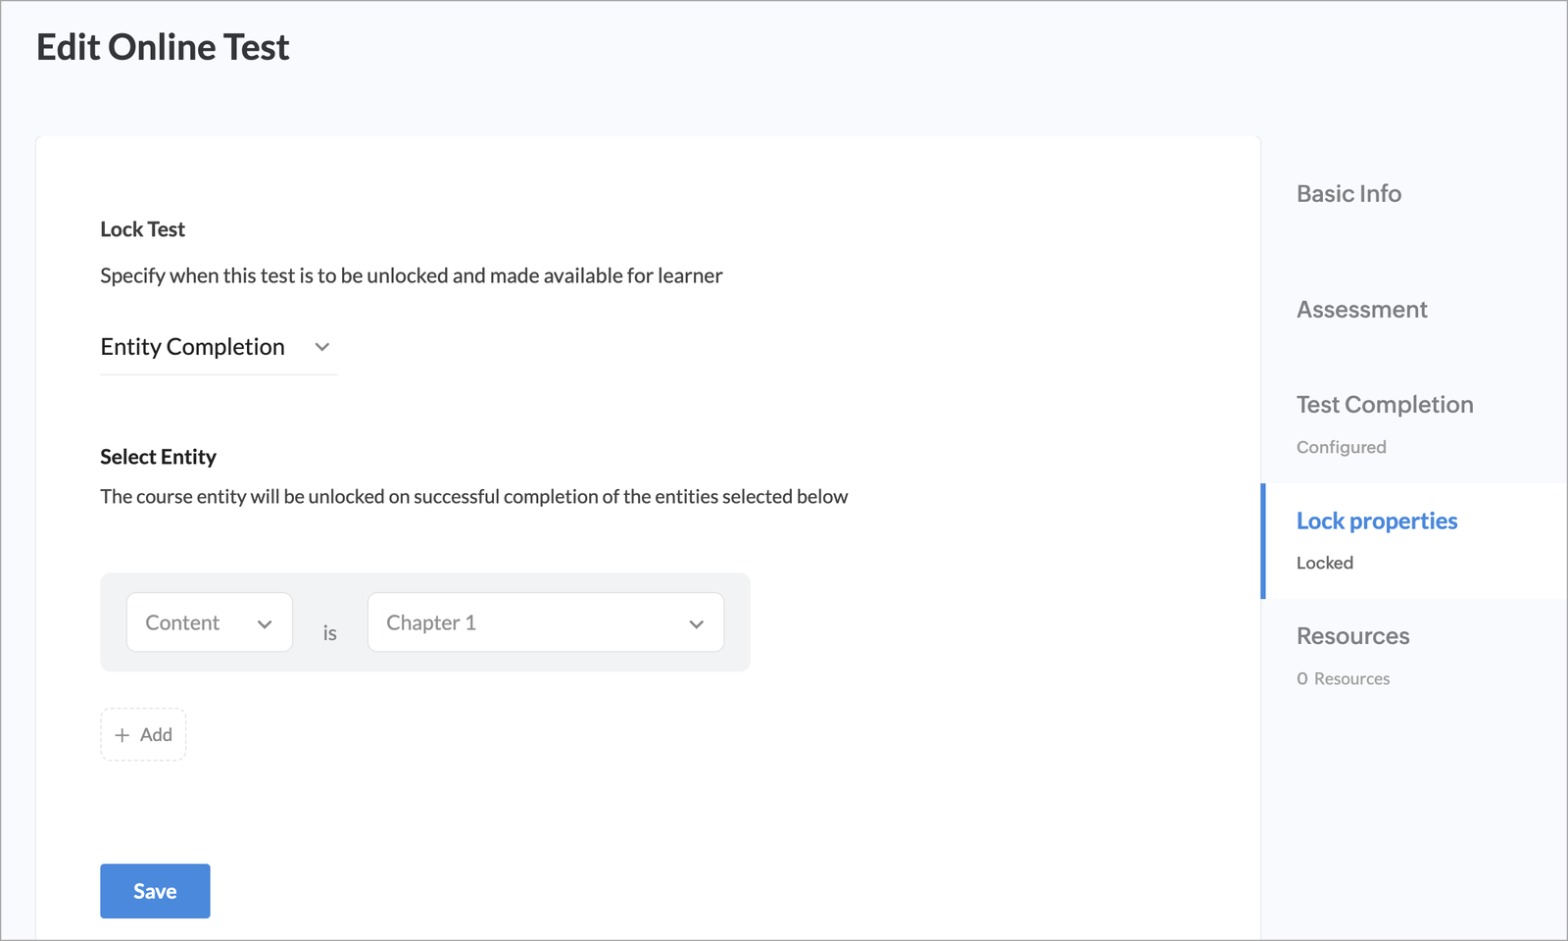This screenshot has width=1568, height=941.
Task: Click the Lock Test heading
Action: pos(142,229)
